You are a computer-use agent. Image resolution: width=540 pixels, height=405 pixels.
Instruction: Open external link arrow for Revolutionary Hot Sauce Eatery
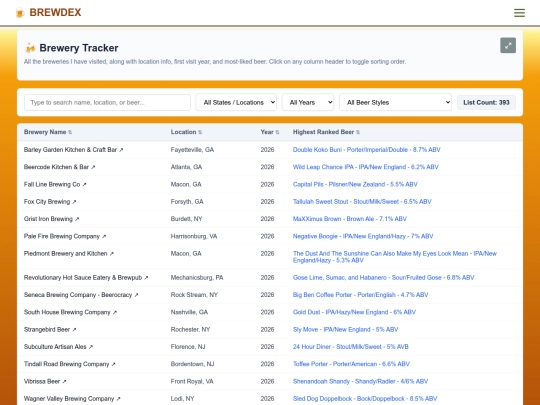(146, 278)
